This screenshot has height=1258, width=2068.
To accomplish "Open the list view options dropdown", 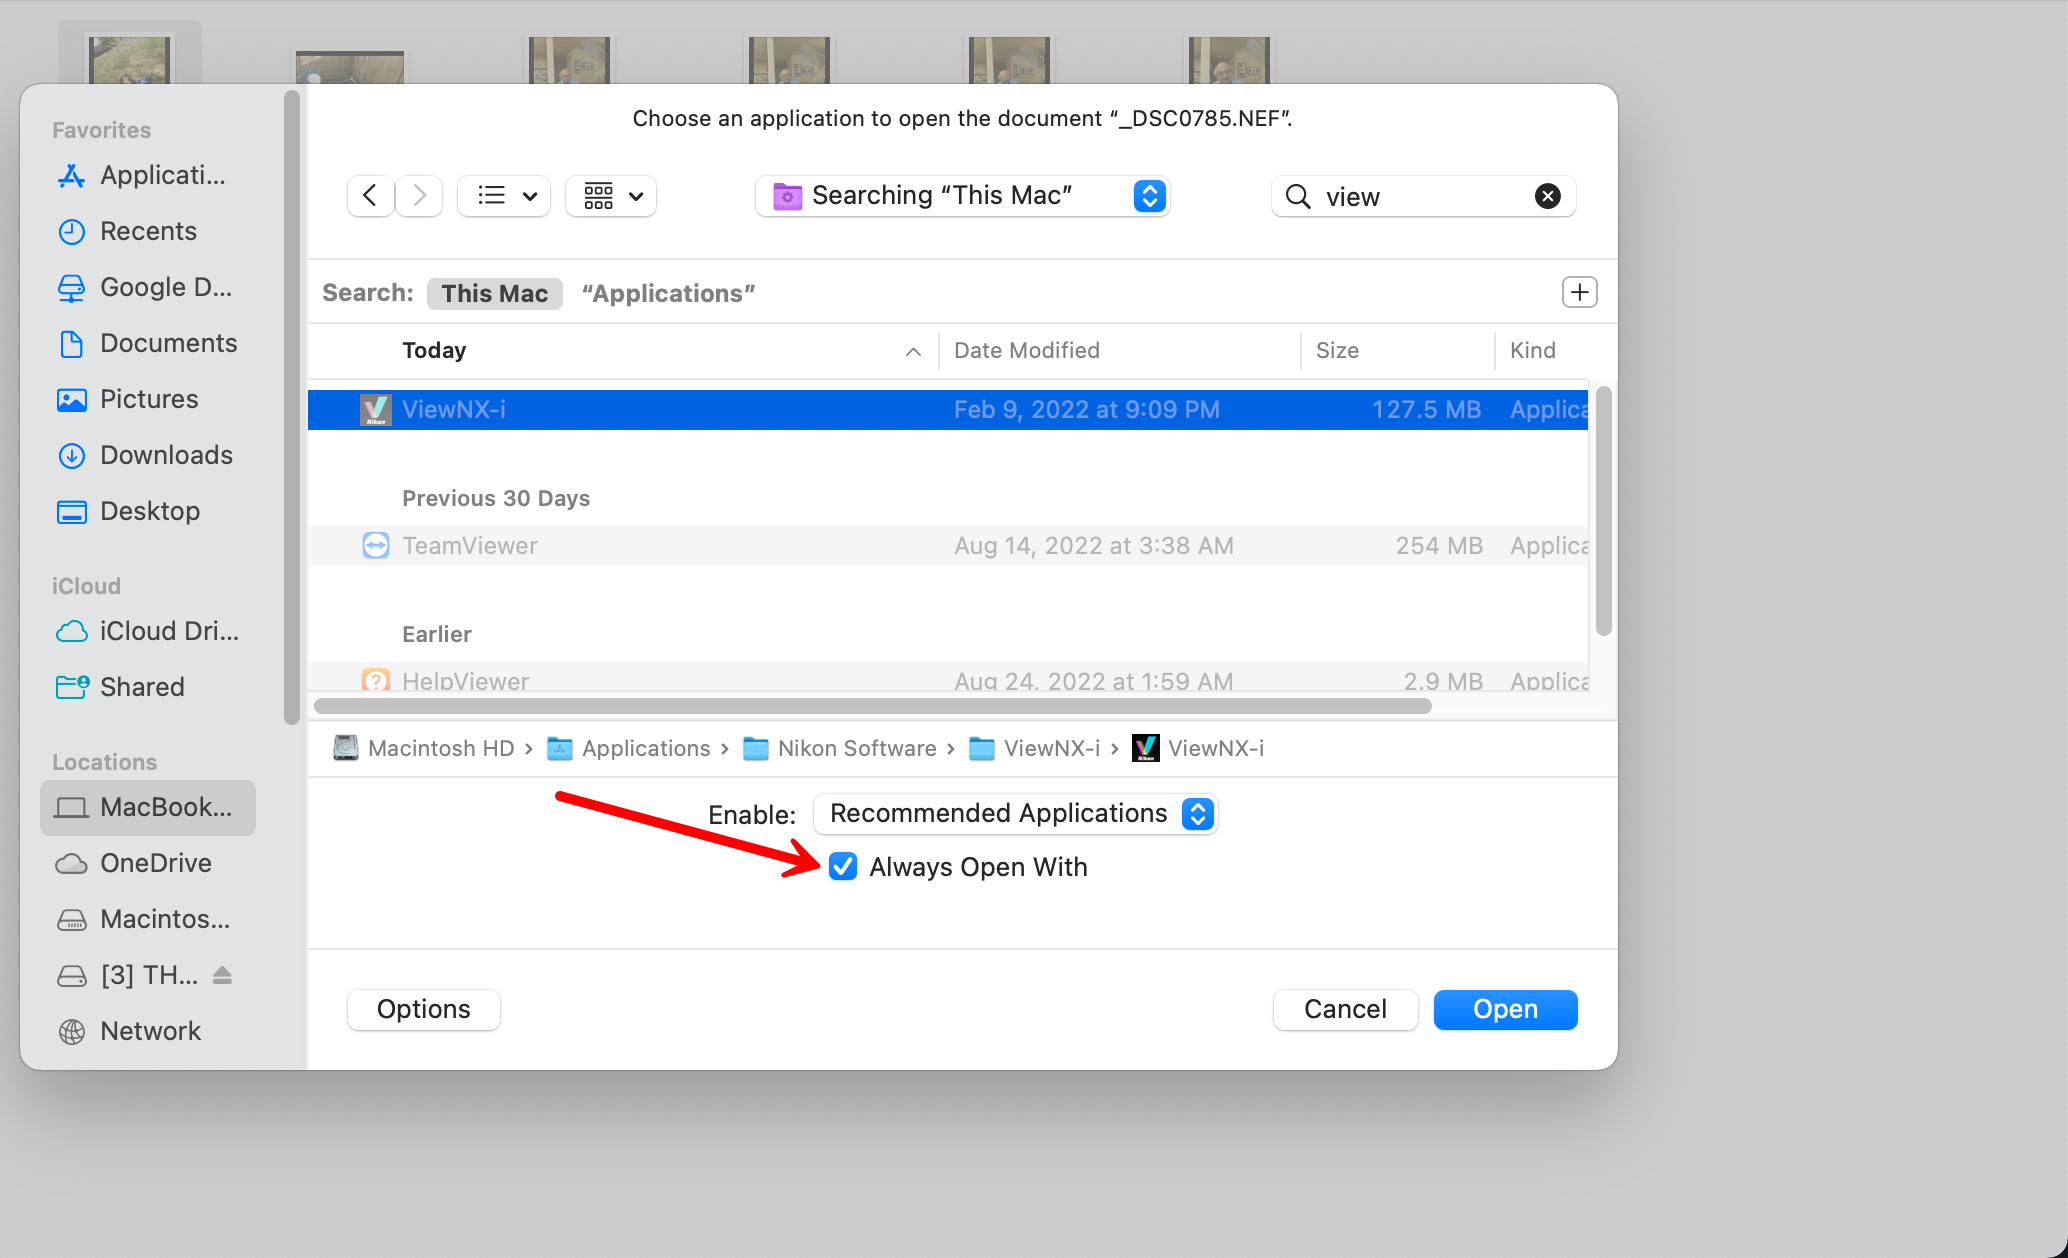I will 505,195.
